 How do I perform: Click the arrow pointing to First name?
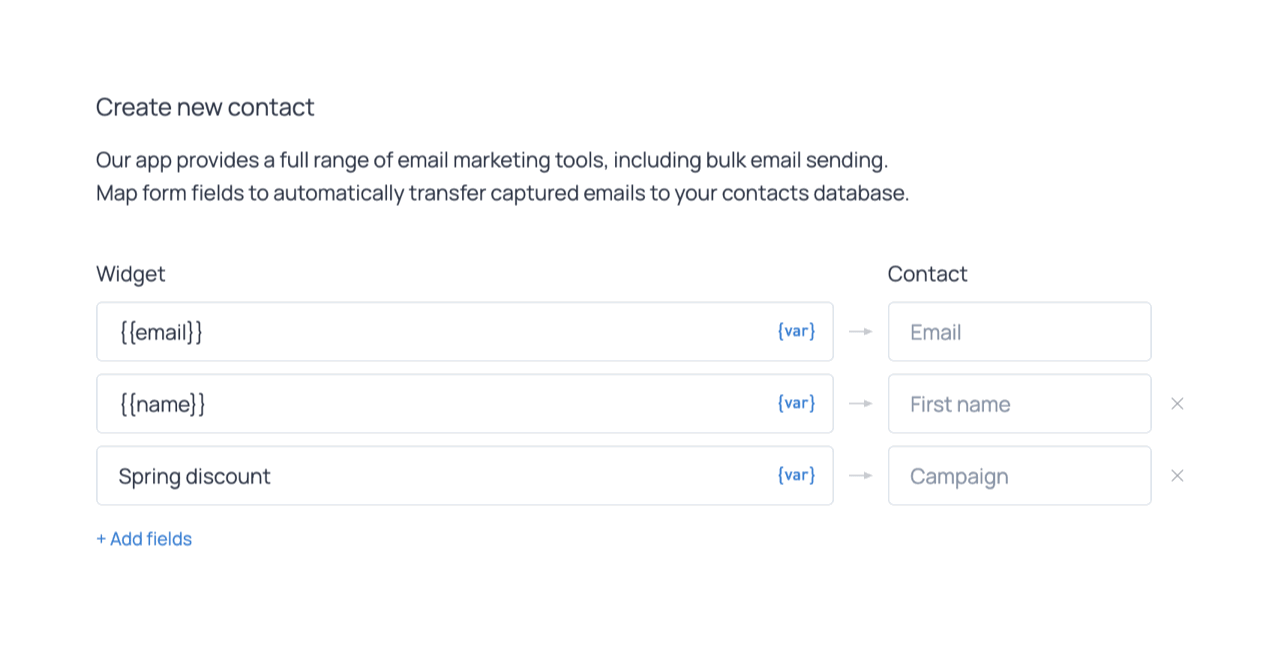click(860, 403)
